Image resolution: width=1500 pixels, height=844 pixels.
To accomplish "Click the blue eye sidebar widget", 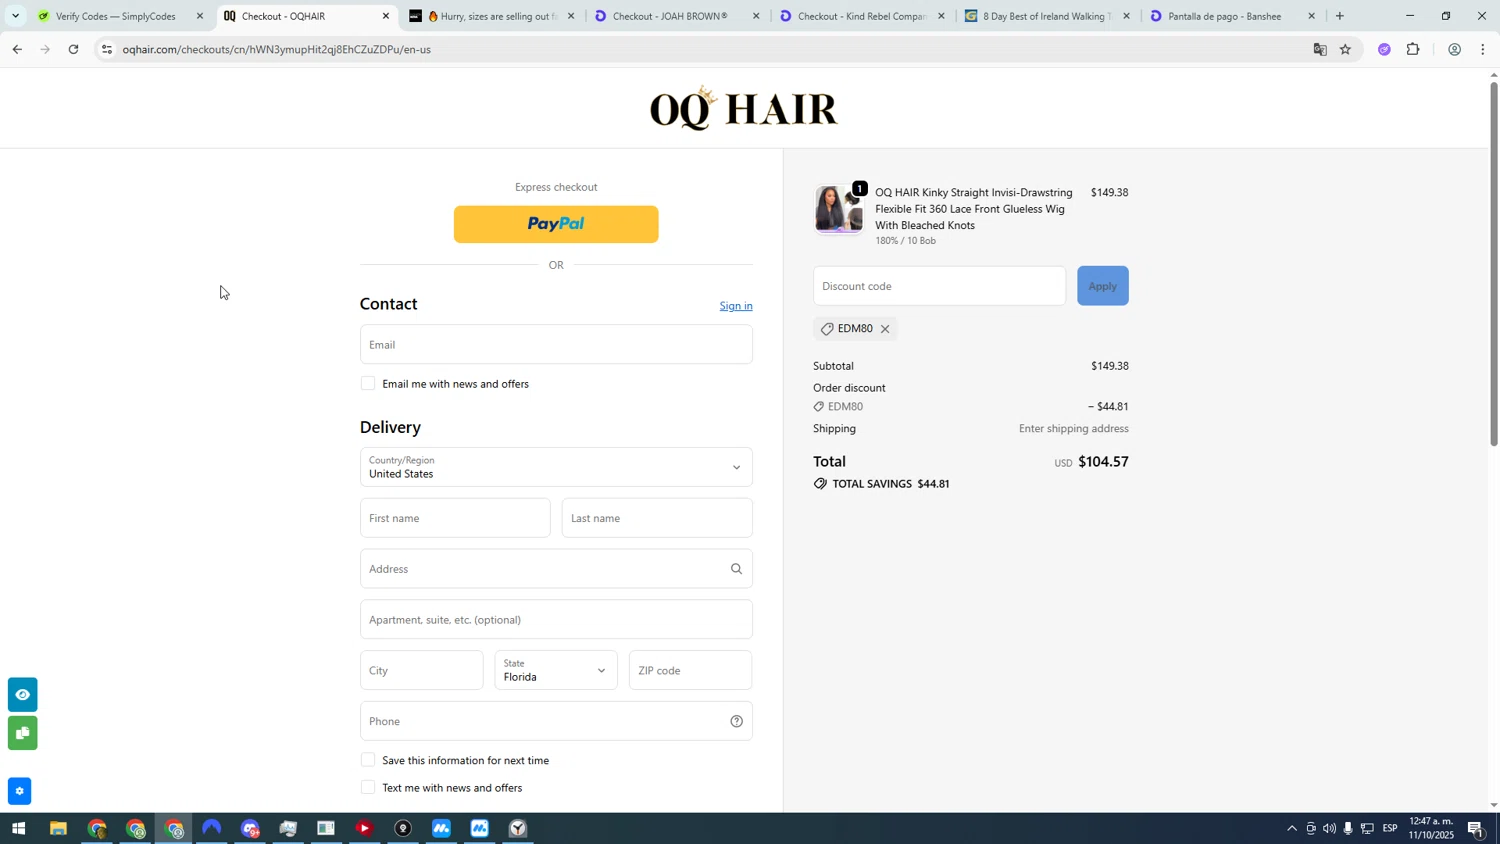I will (22, 695).
